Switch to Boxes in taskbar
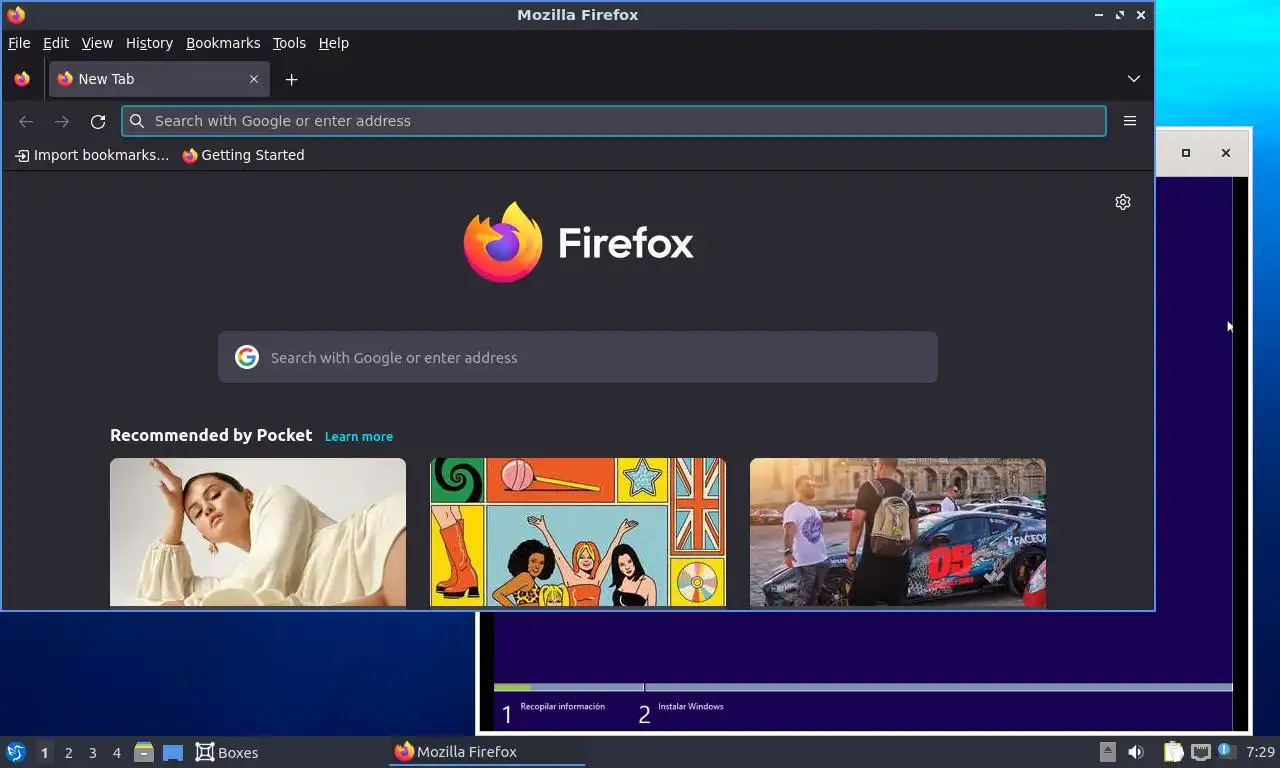 click(x=227, y=752)
